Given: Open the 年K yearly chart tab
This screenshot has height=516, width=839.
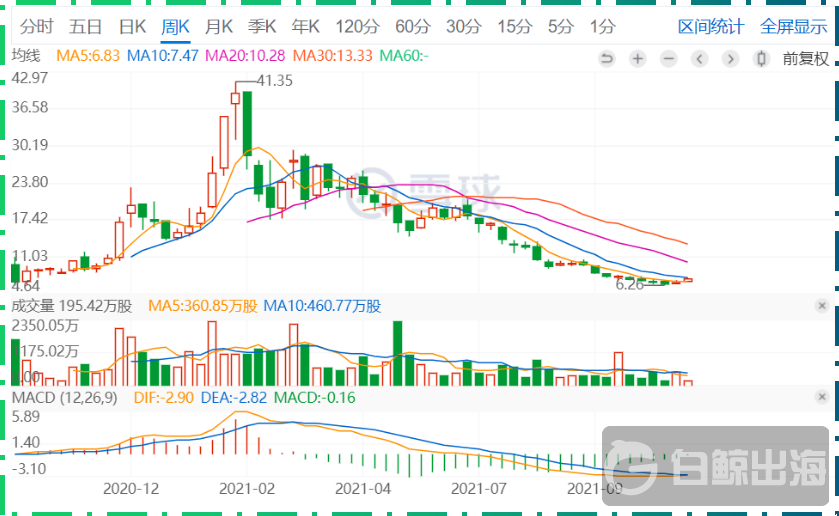Looking at the screenshot, I should coord(305,27).
